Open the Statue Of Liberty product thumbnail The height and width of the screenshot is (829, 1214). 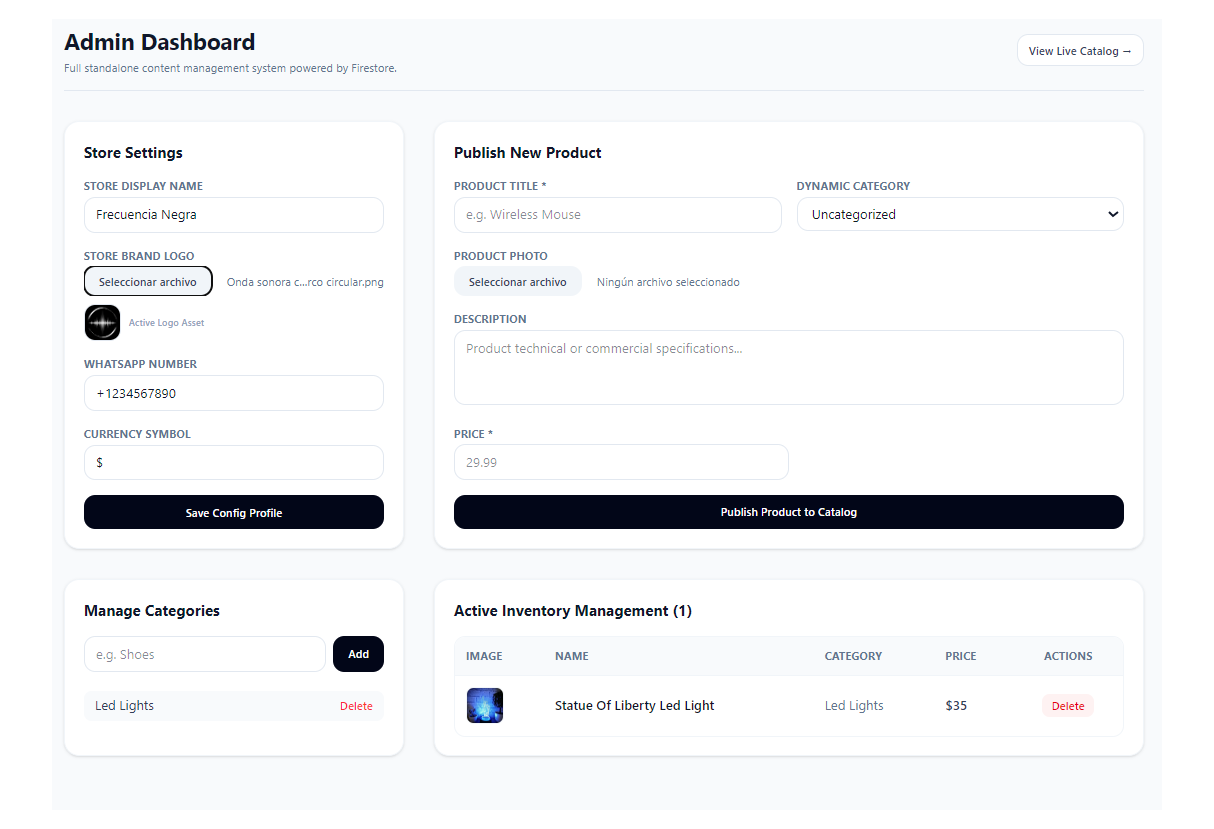tap(485, 705)
